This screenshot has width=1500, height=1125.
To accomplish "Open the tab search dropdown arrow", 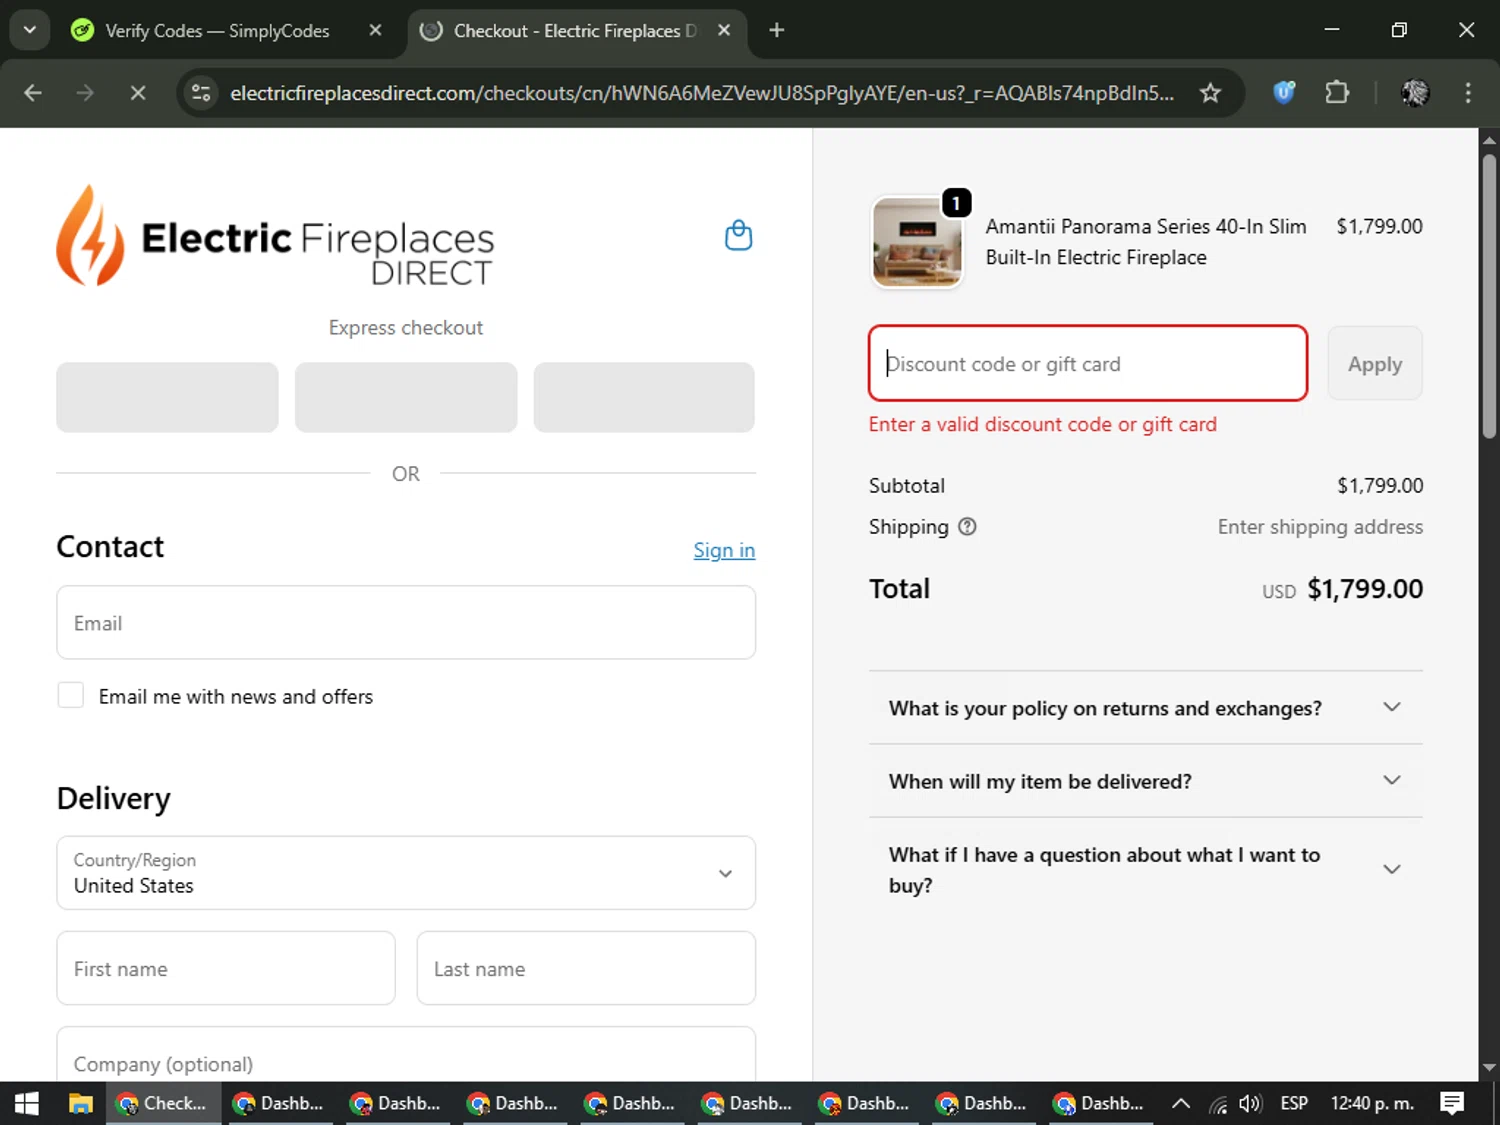I will [x=30, y=30].
